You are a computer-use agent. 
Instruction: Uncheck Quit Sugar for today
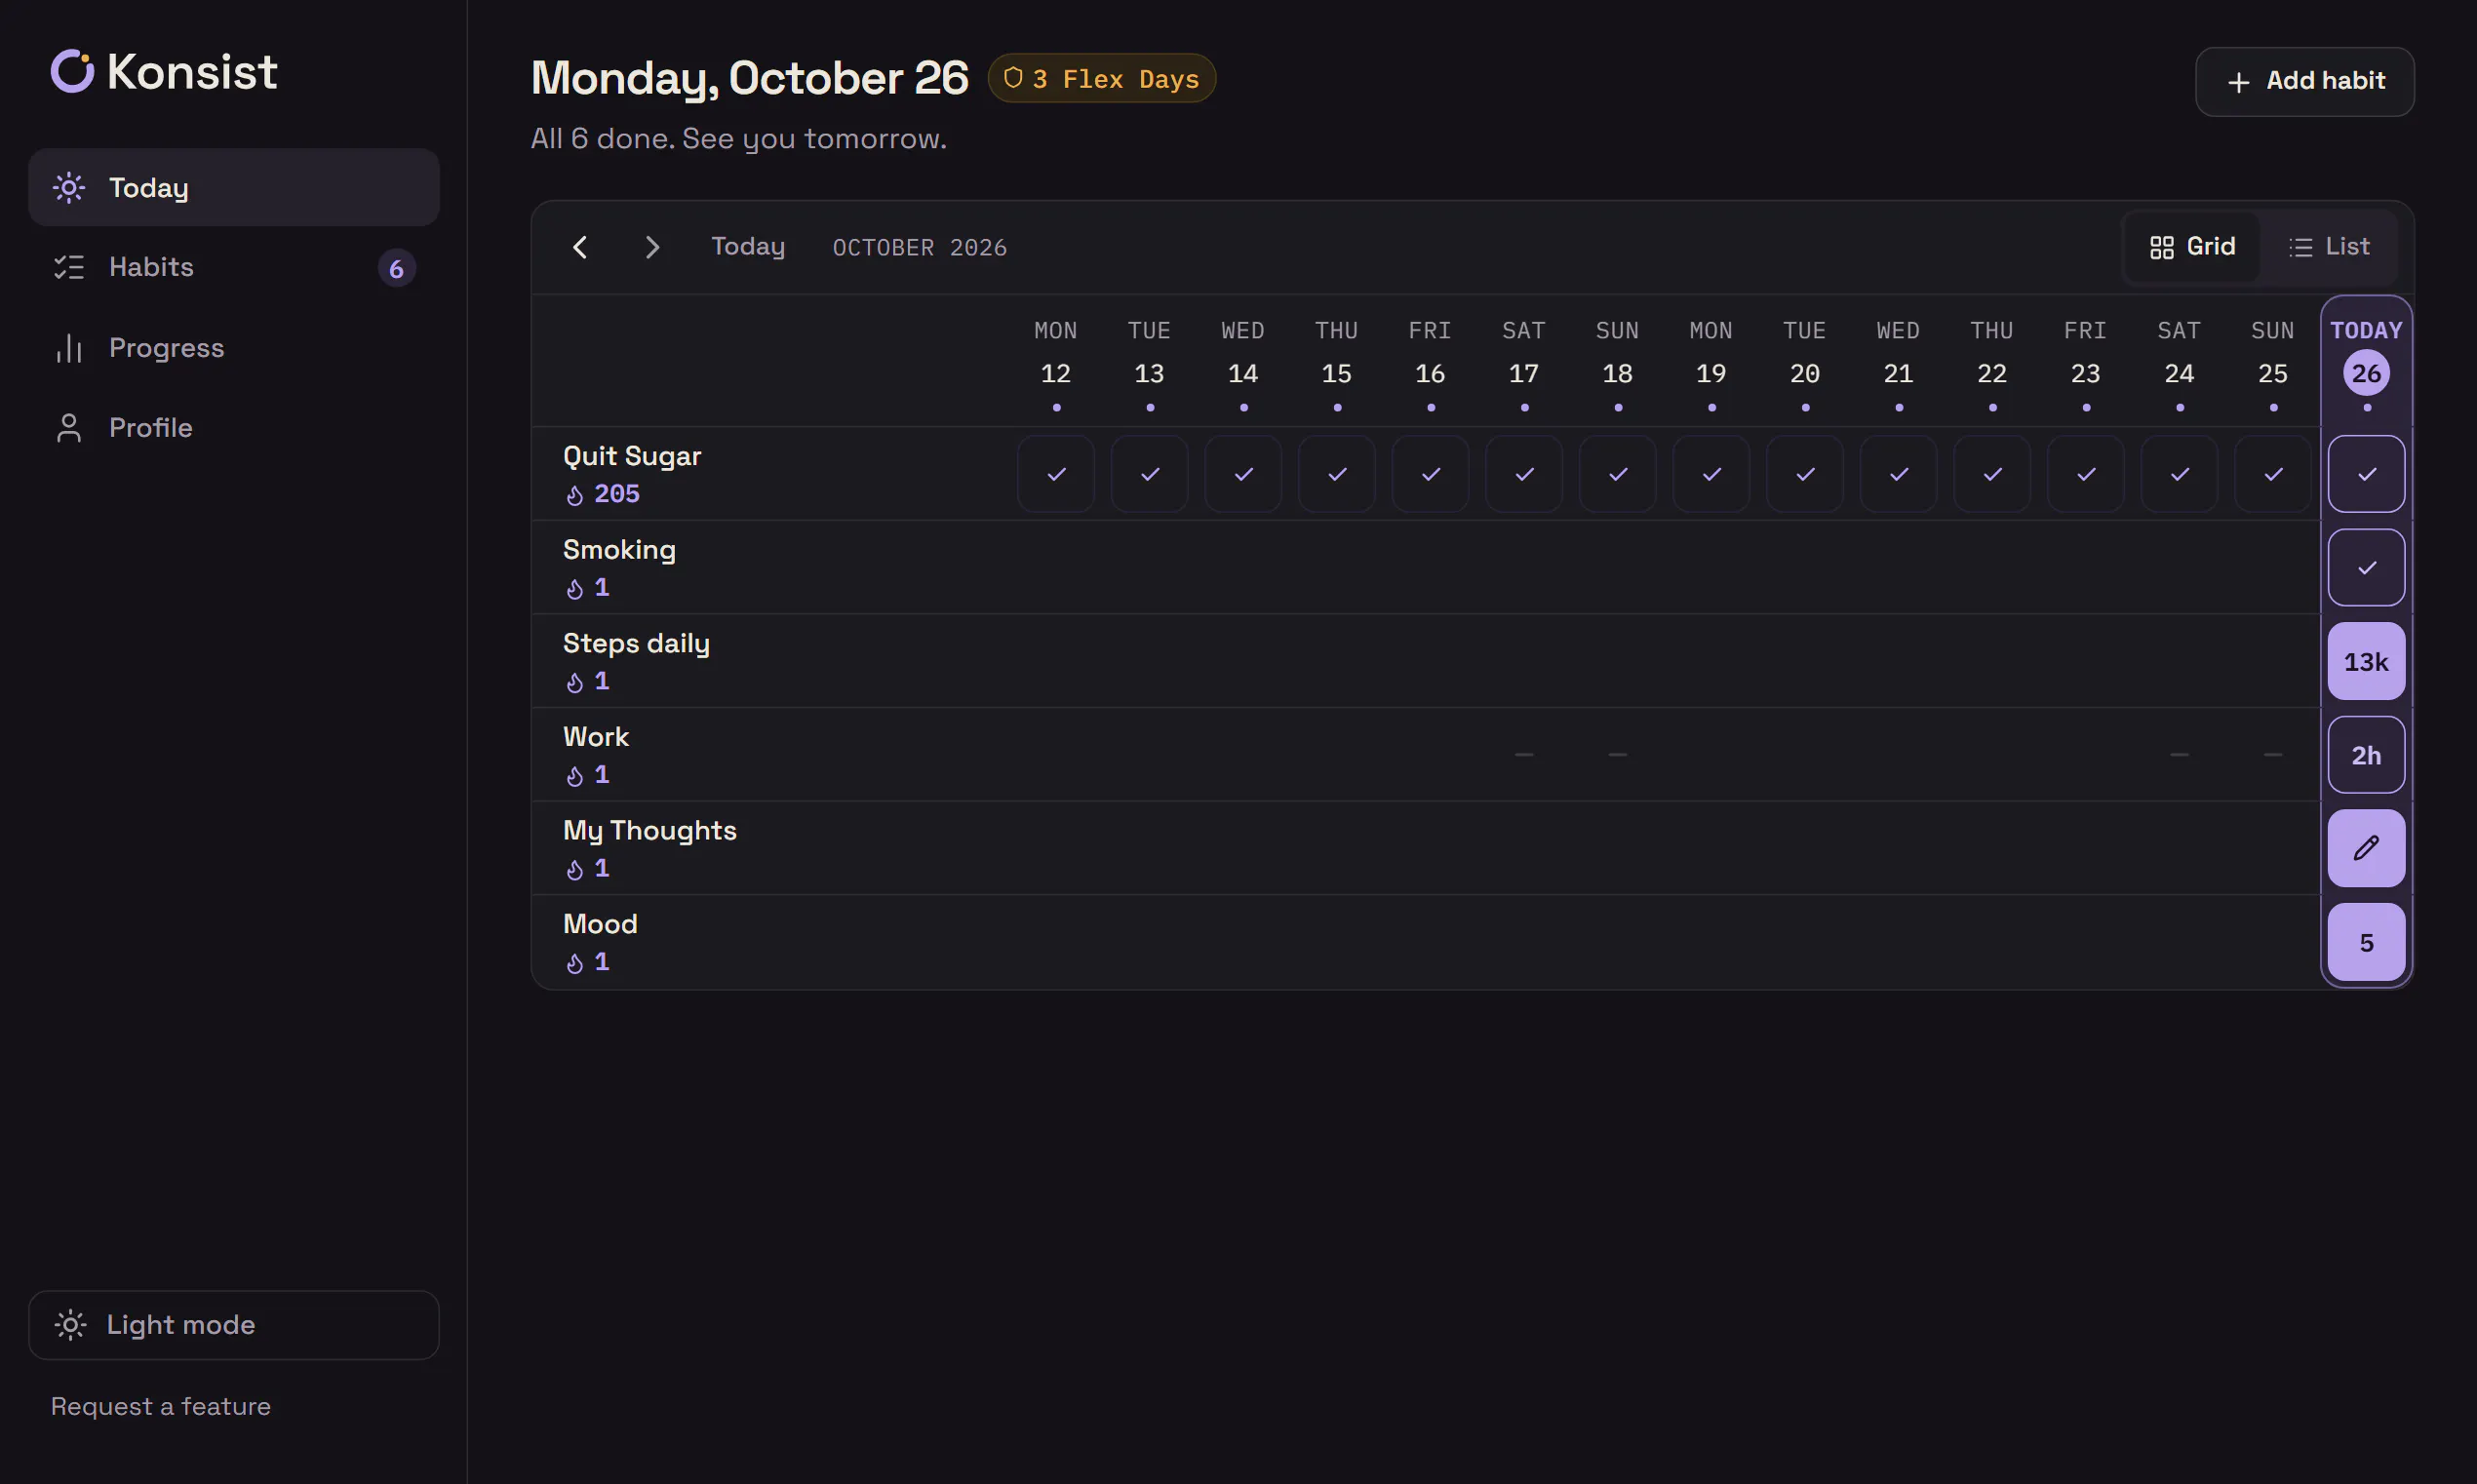coord(2366,474)
